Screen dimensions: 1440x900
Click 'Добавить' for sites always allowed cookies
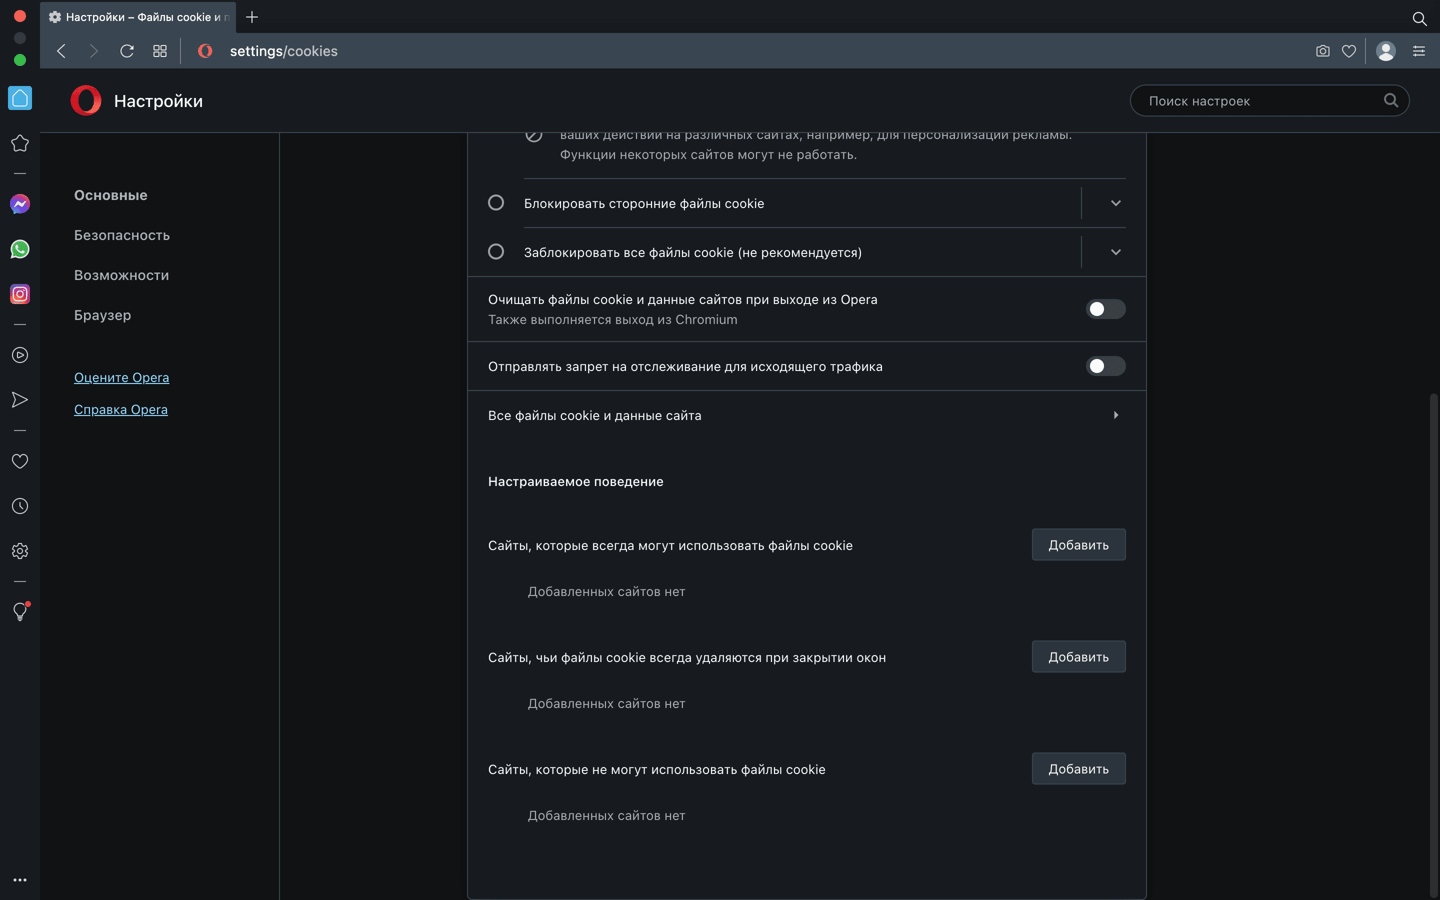(x=1079, y=545)
